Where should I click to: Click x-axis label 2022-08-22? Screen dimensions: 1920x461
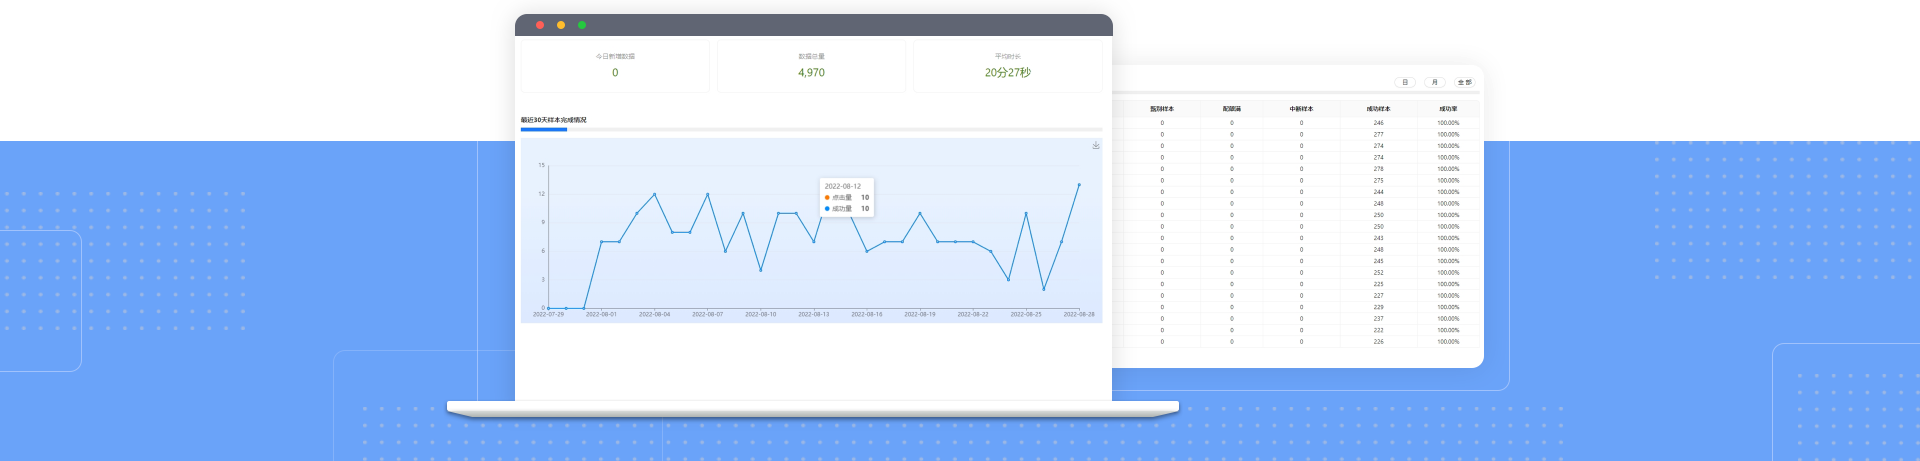point(973,314)
